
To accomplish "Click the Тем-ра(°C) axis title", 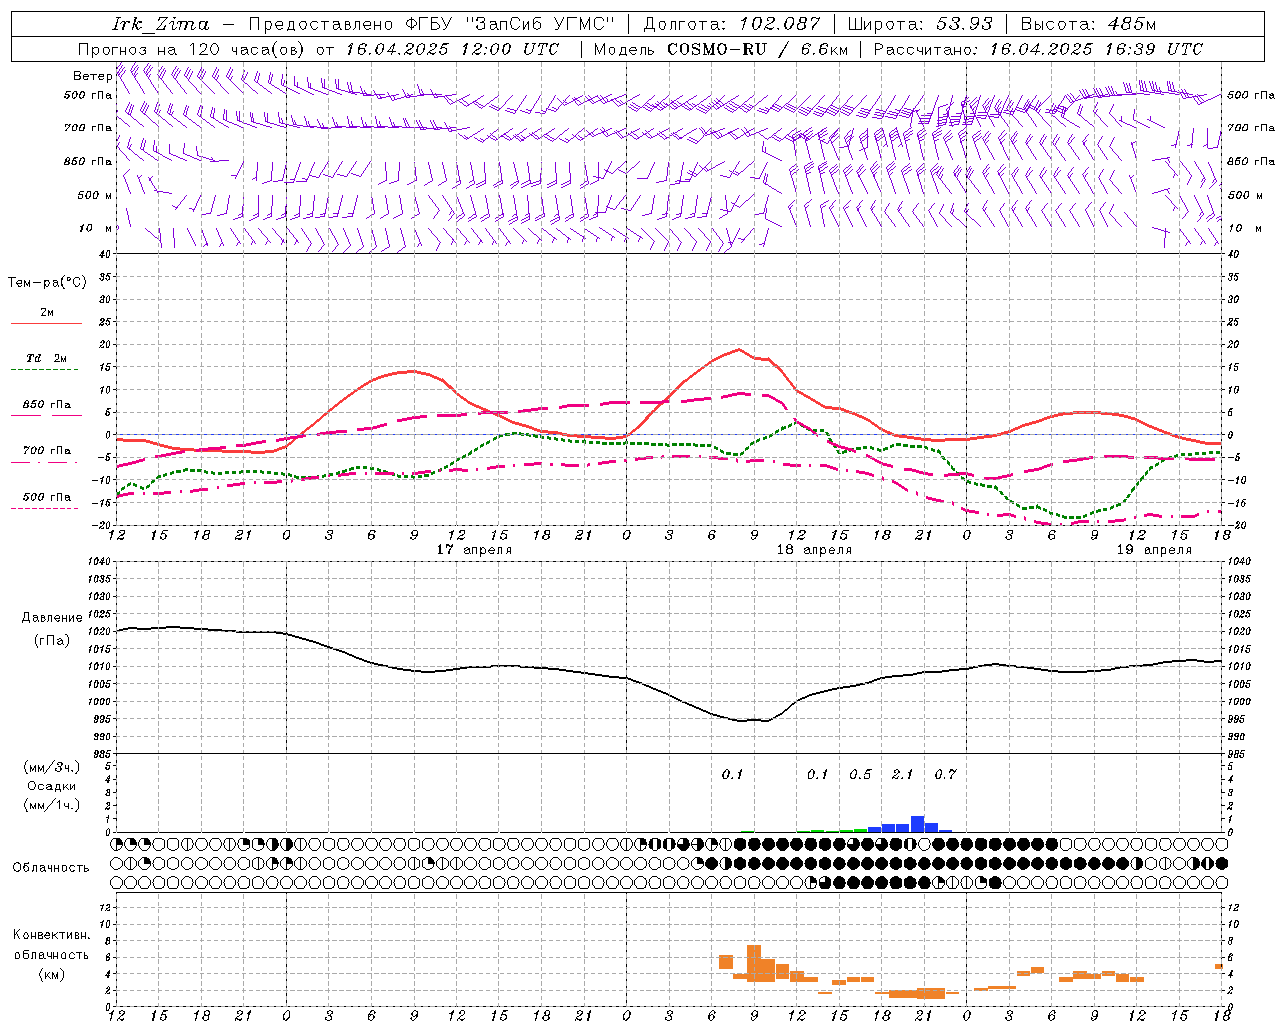I will coord(47,283).
